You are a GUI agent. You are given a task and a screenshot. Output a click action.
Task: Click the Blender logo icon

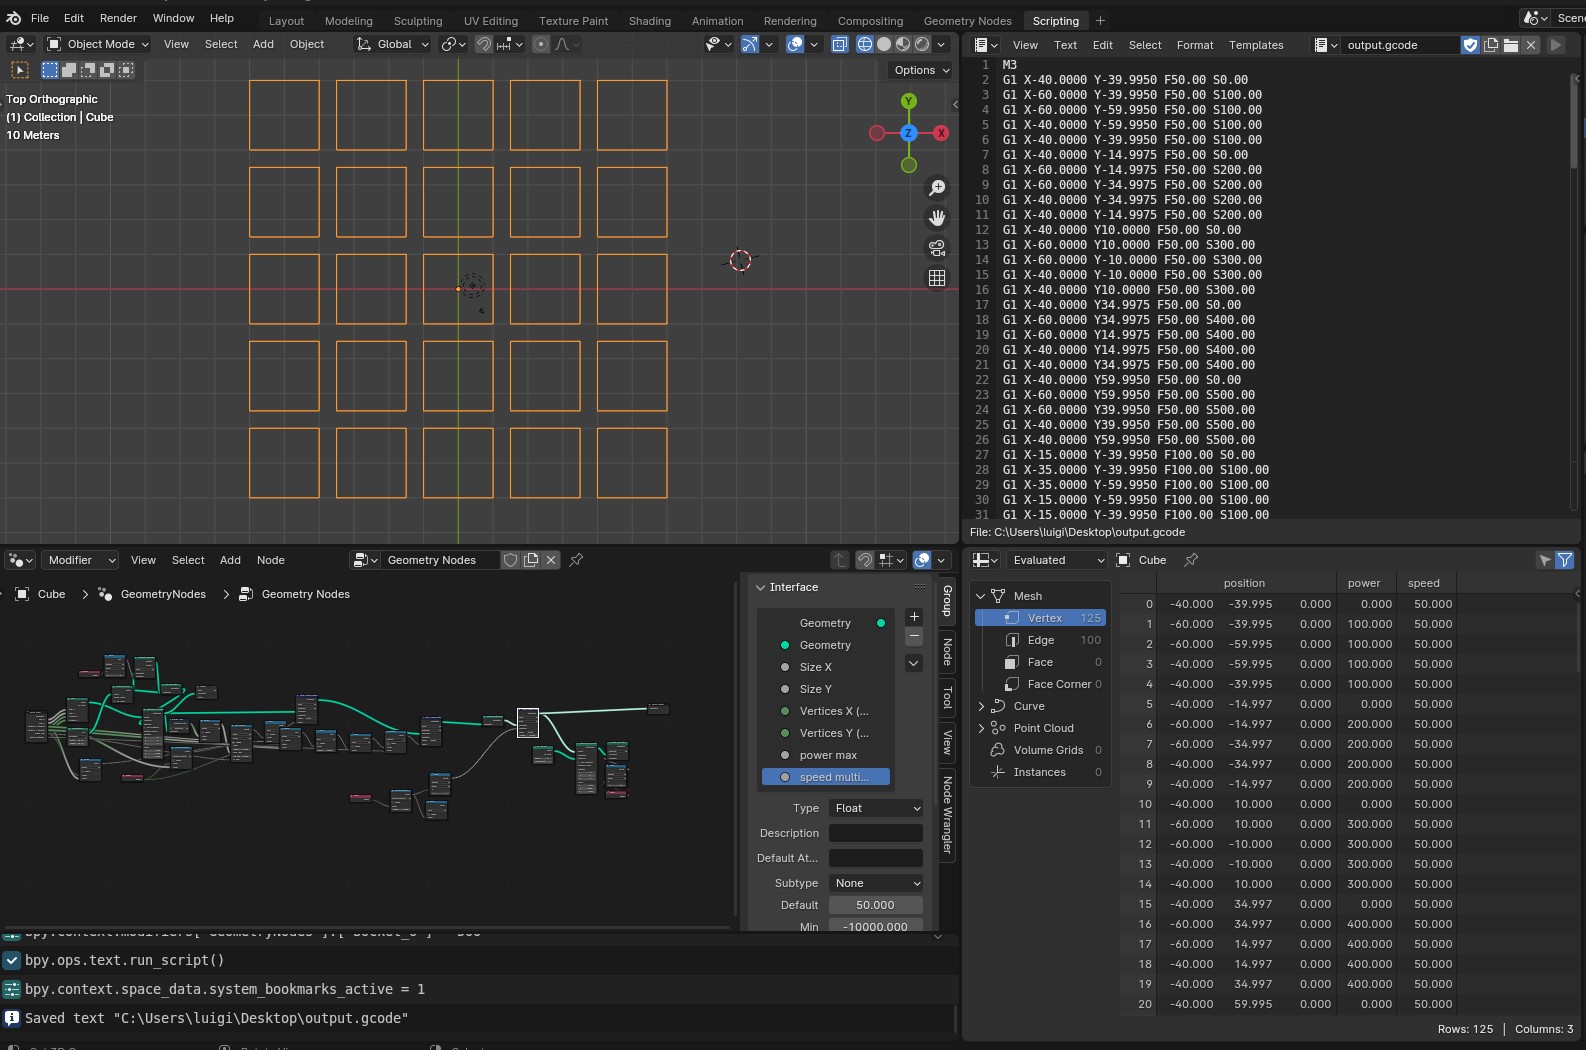(x=13, y=18)
